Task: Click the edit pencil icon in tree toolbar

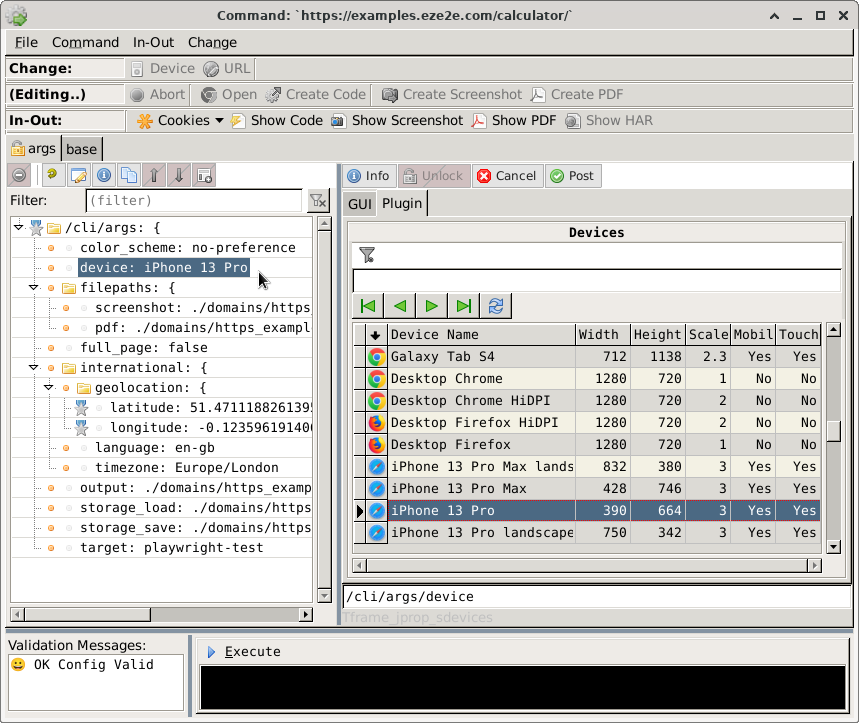Action: click(78, 175)
